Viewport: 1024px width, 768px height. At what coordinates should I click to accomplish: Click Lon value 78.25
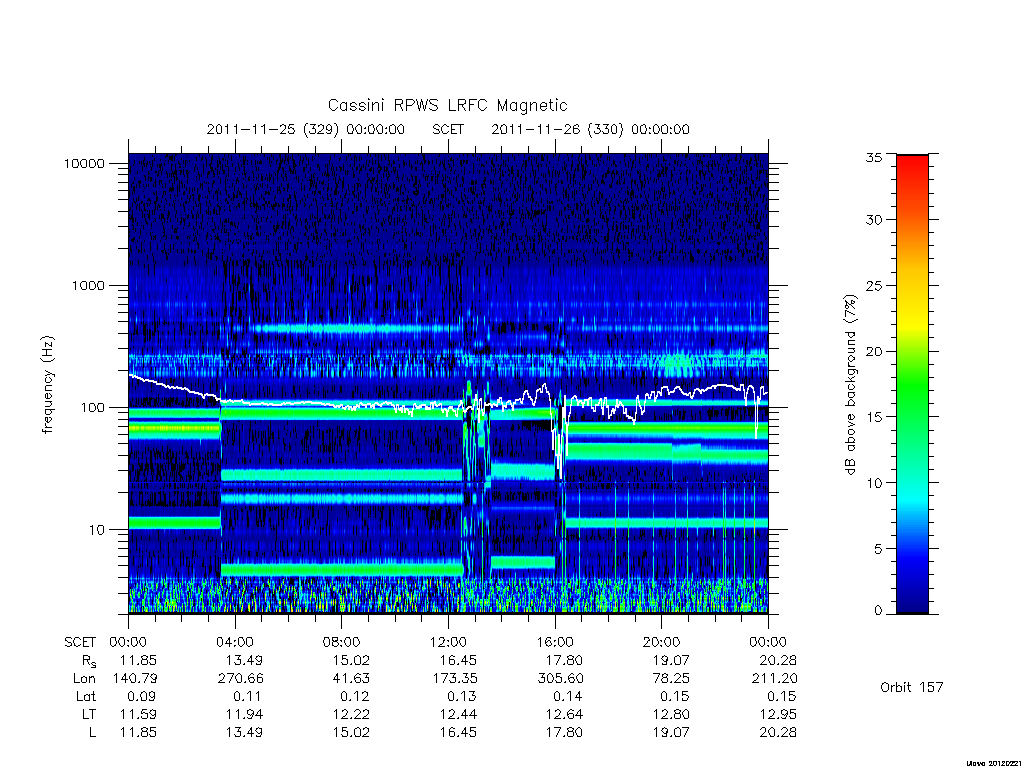coord(671,679)
